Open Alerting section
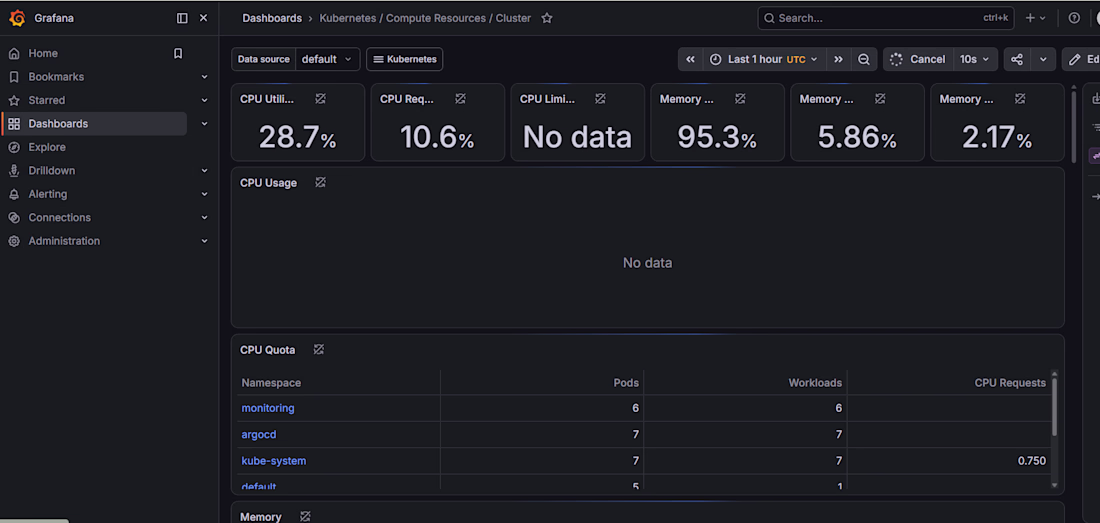Viewport: 1100px width, 523px height. pos(48,194)
